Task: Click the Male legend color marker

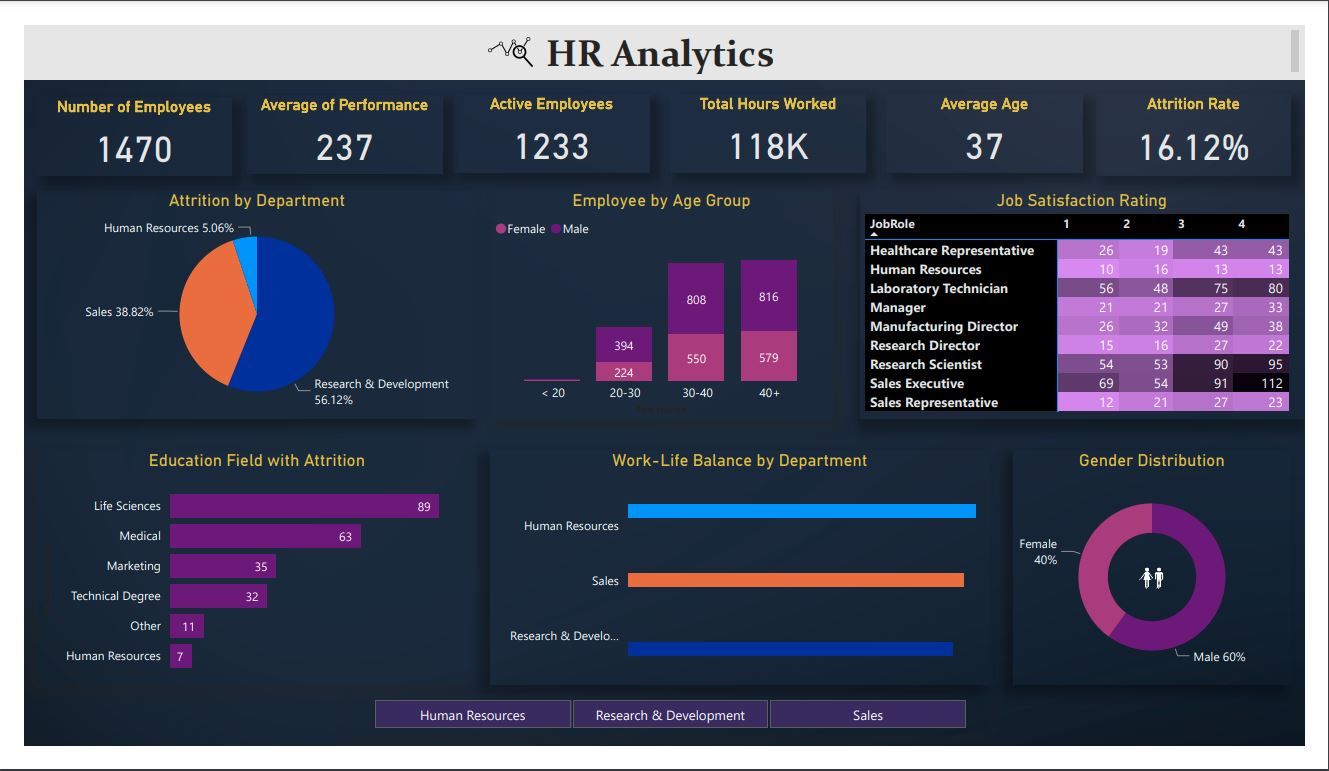Action: point(556,229)
